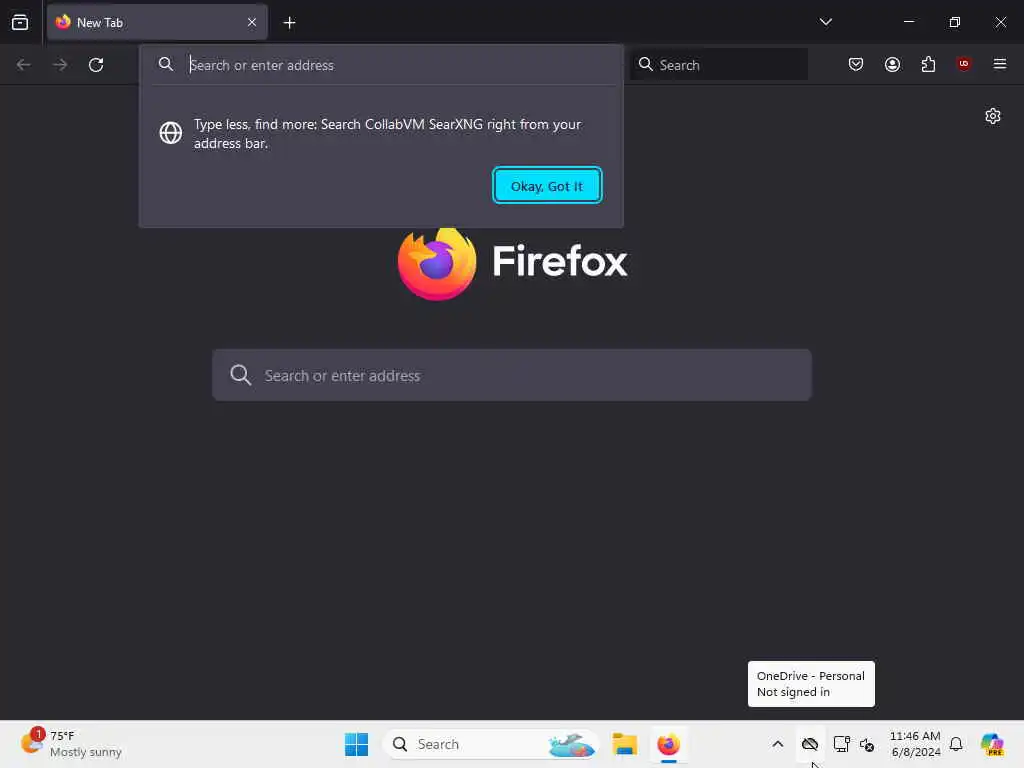The height and width of the screenshot is (768, 1024).
Task: Open the Firefox account menu
Action: click(892, 64)
